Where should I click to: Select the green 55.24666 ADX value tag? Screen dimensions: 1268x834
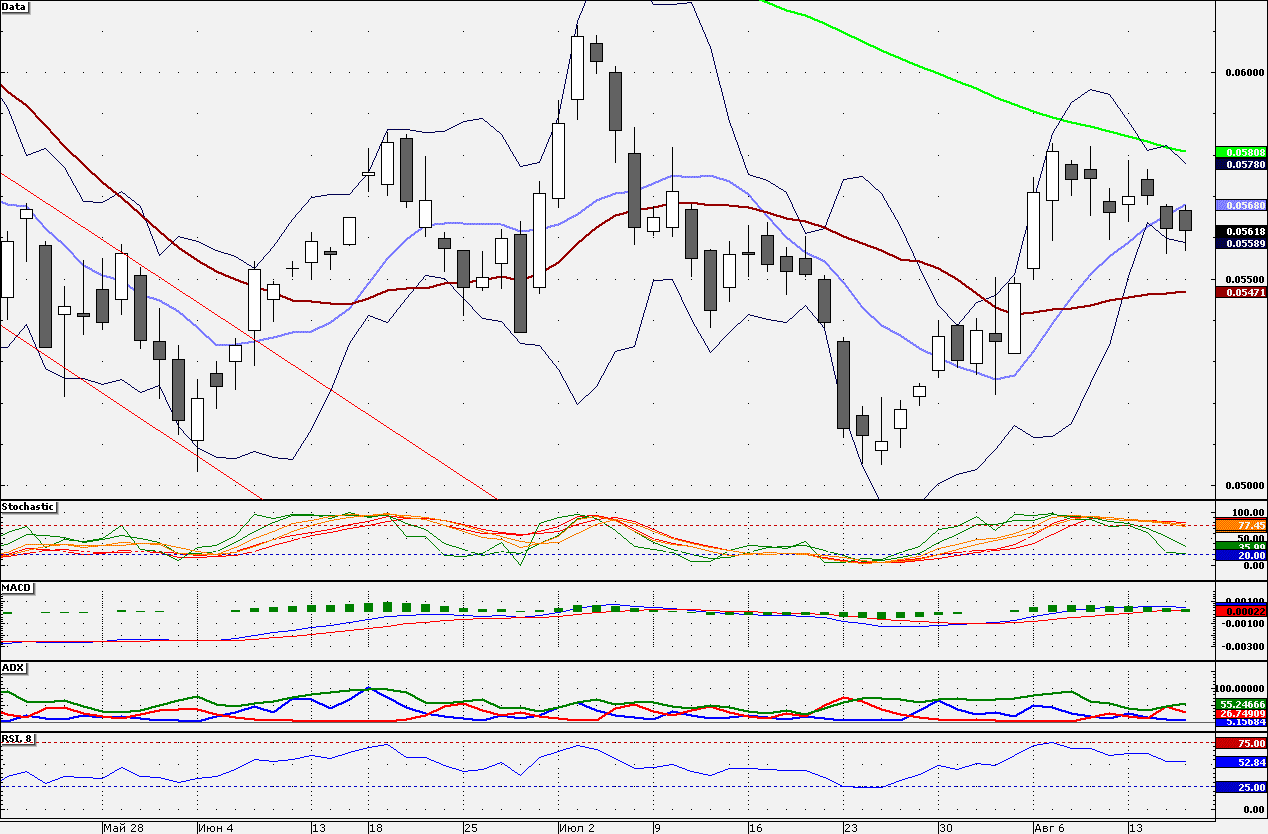coord(1241,704)
